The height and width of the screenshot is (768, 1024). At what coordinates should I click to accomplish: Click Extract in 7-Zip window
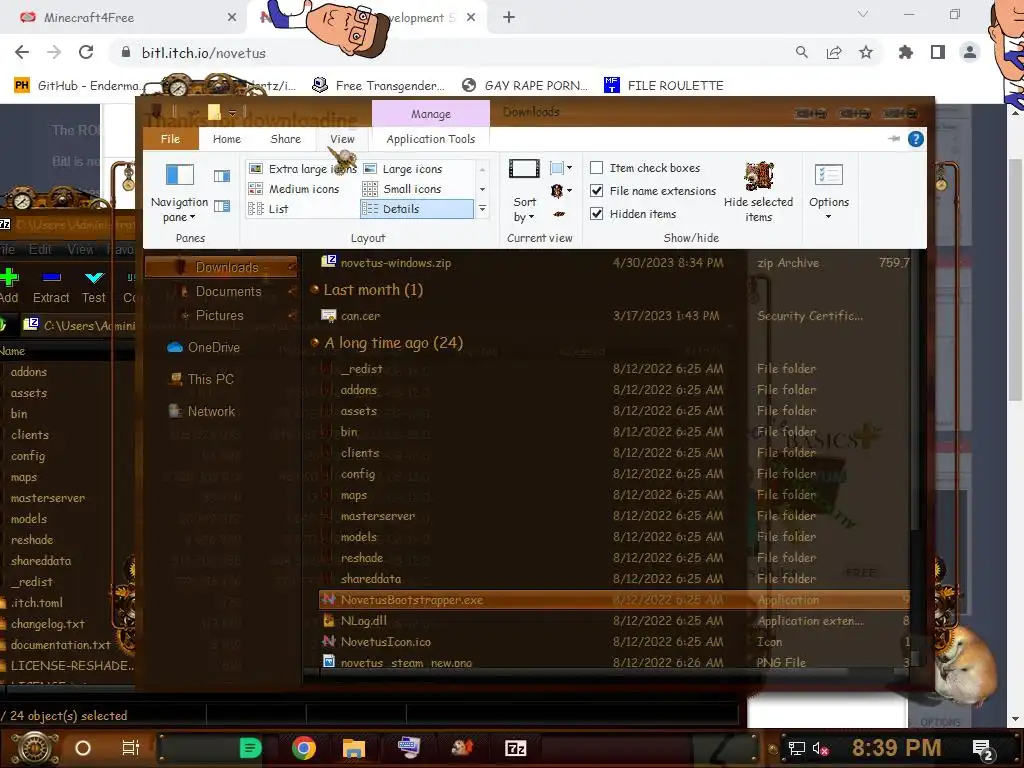tap(51, 286)
